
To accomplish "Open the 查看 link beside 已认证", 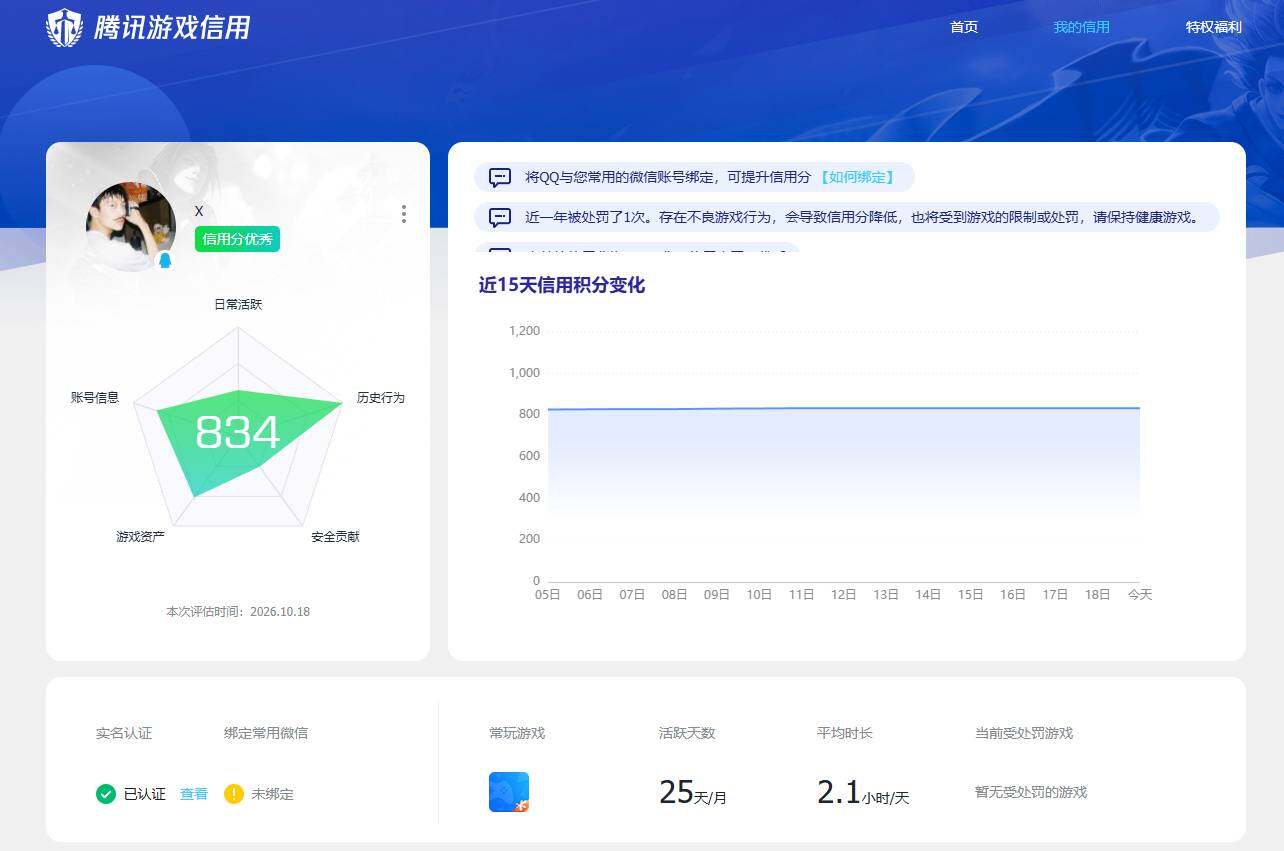I will click(194, 794).
